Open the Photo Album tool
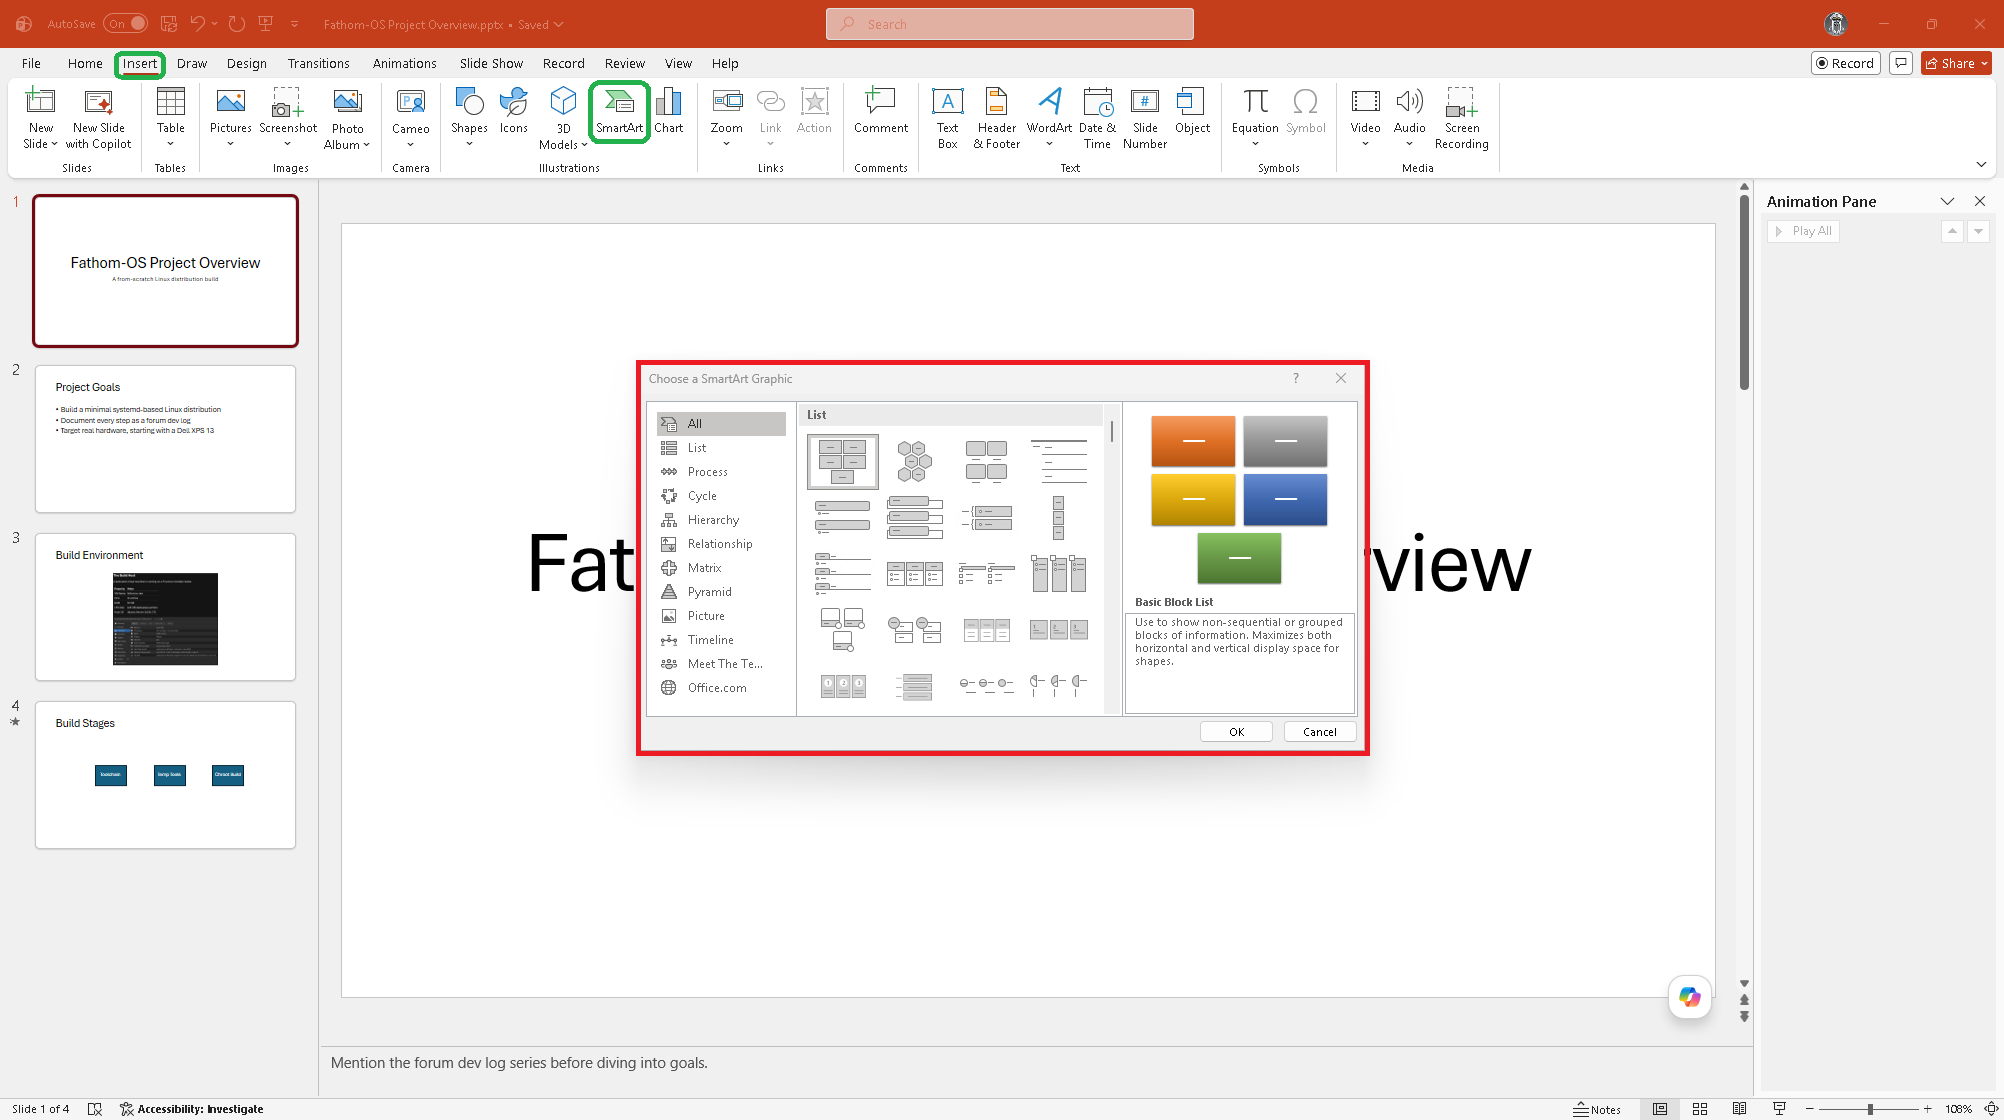2004x1120 pixels. 347,118
